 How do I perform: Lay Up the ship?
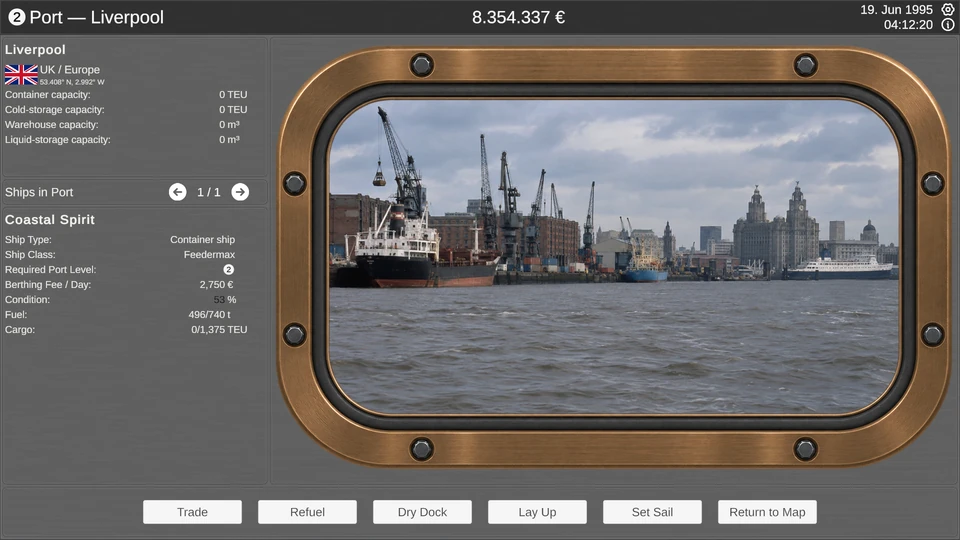coord(537,512)
